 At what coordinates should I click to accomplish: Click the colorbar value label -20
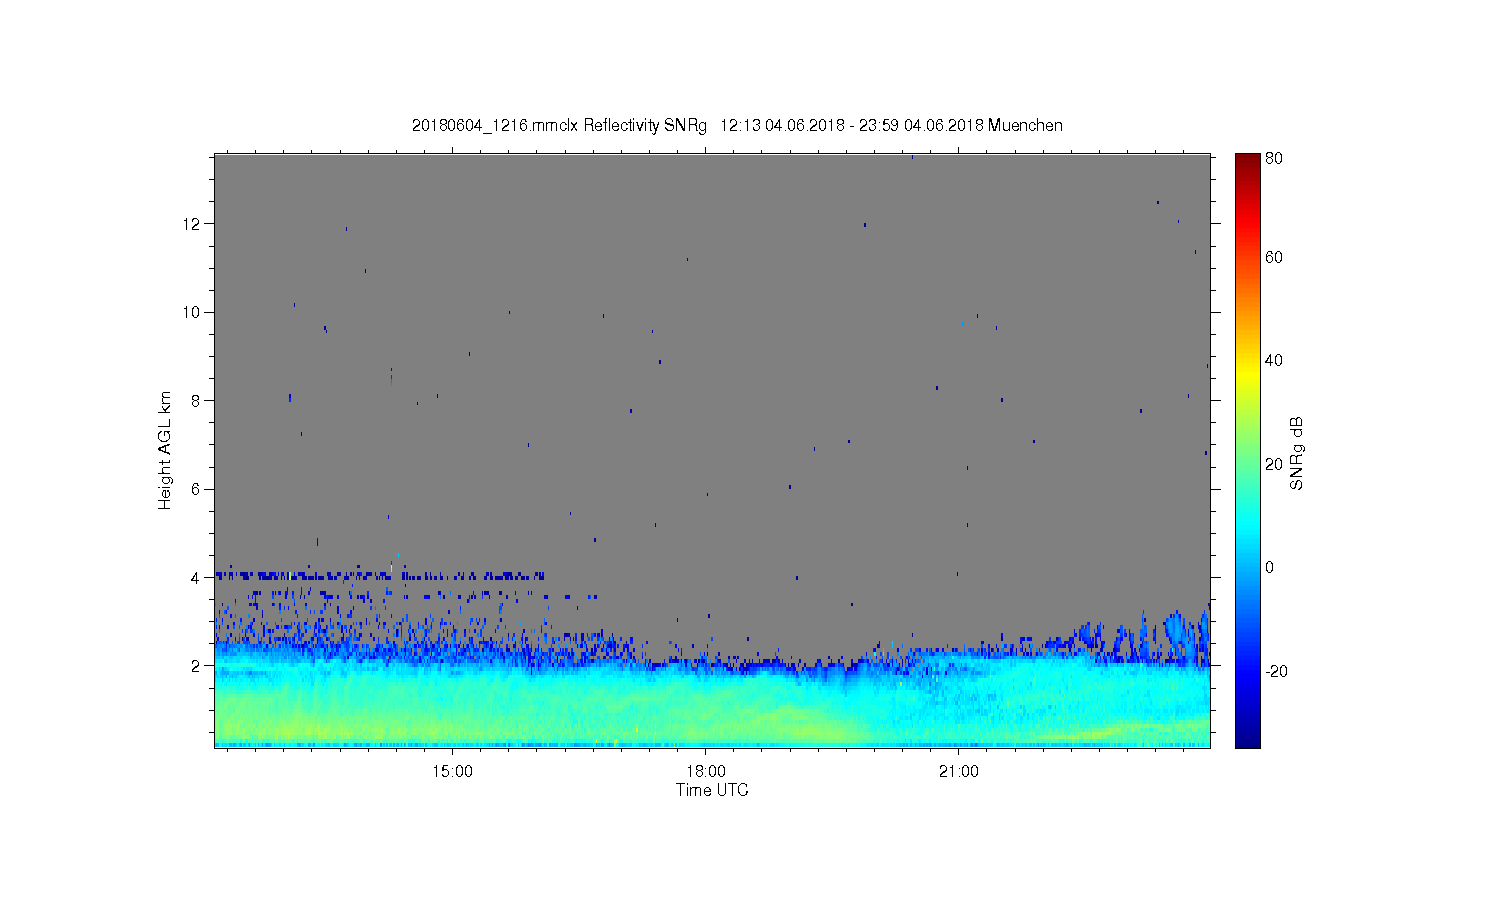point(1274,671)
